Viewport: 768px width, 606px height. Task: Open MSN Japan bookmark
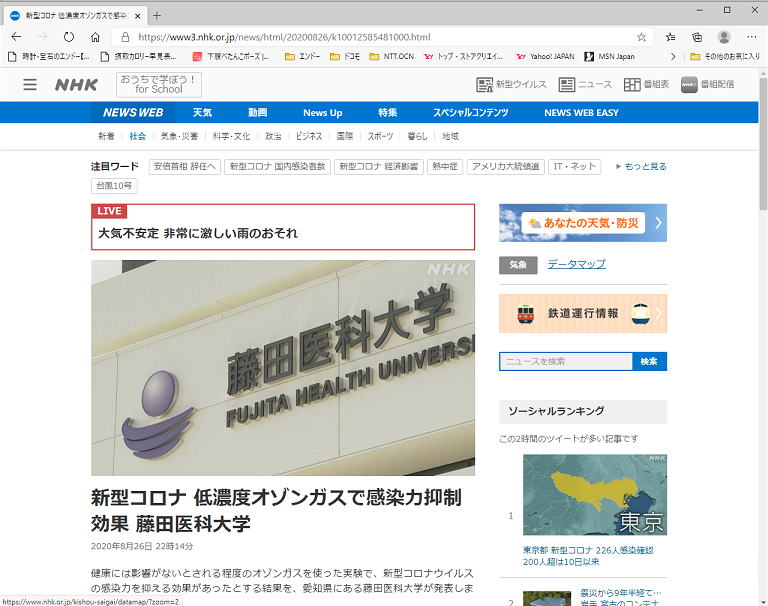[x=610, y=57]
